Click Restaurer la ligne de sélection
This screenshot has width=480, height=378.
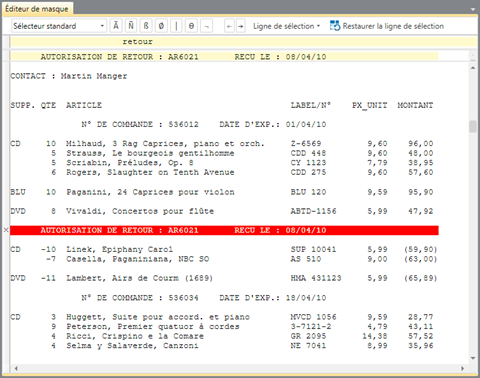387,26
